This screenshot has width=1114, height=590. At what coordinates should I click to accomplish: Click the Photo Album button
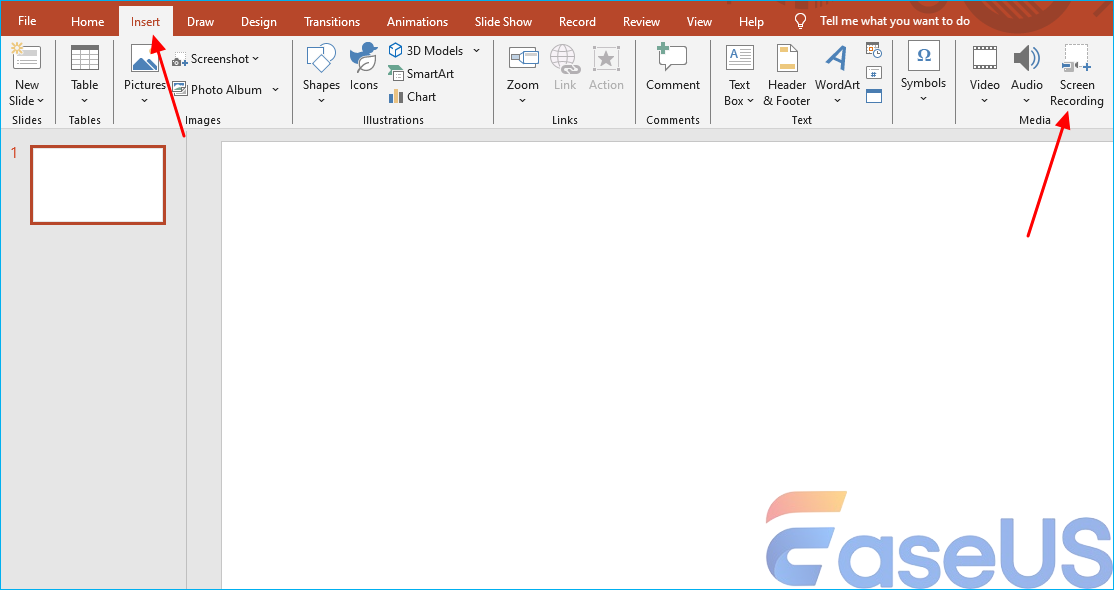pos(217,90)
